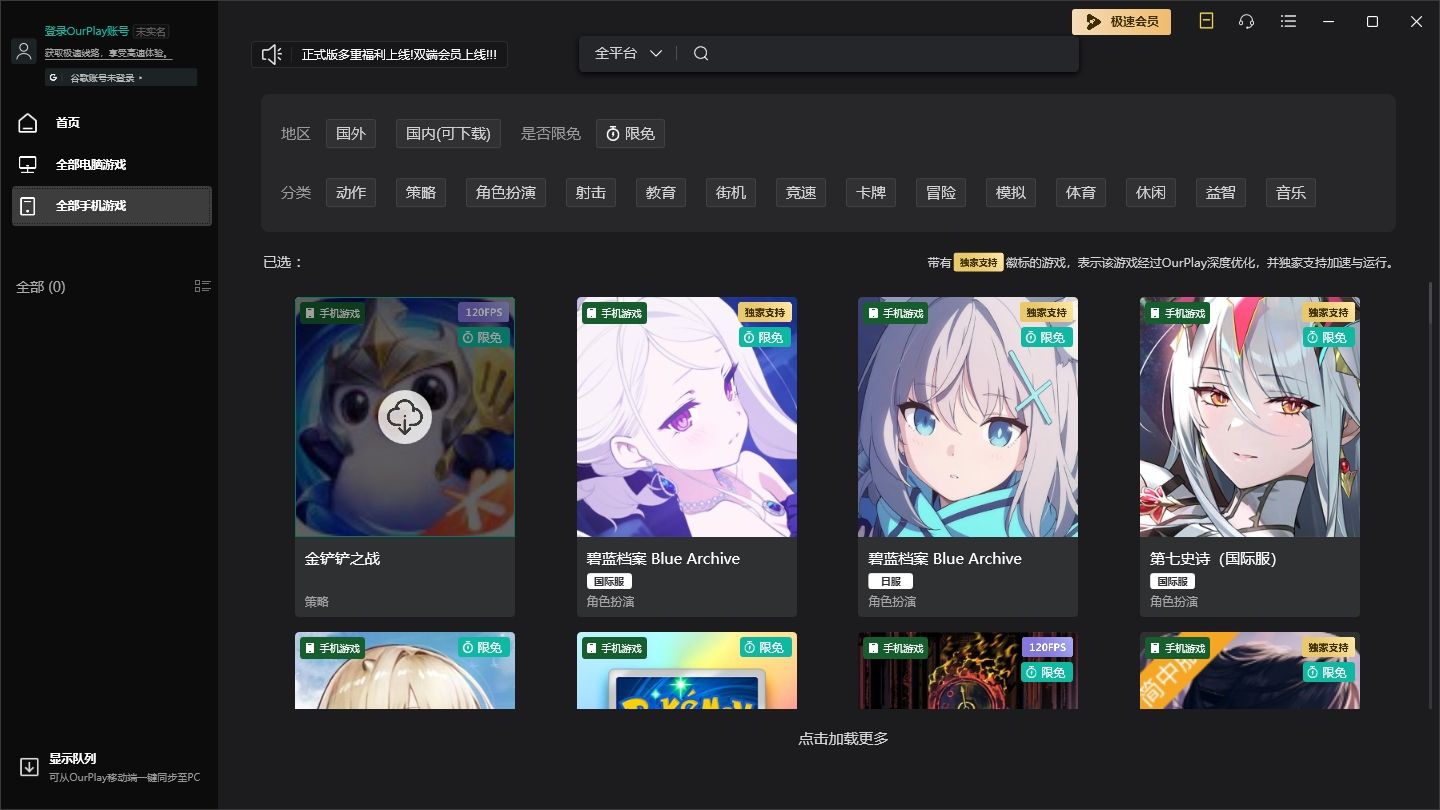
Task: Click 120FPS badge on second-row dark game card
Action: tap(1046, 648)
